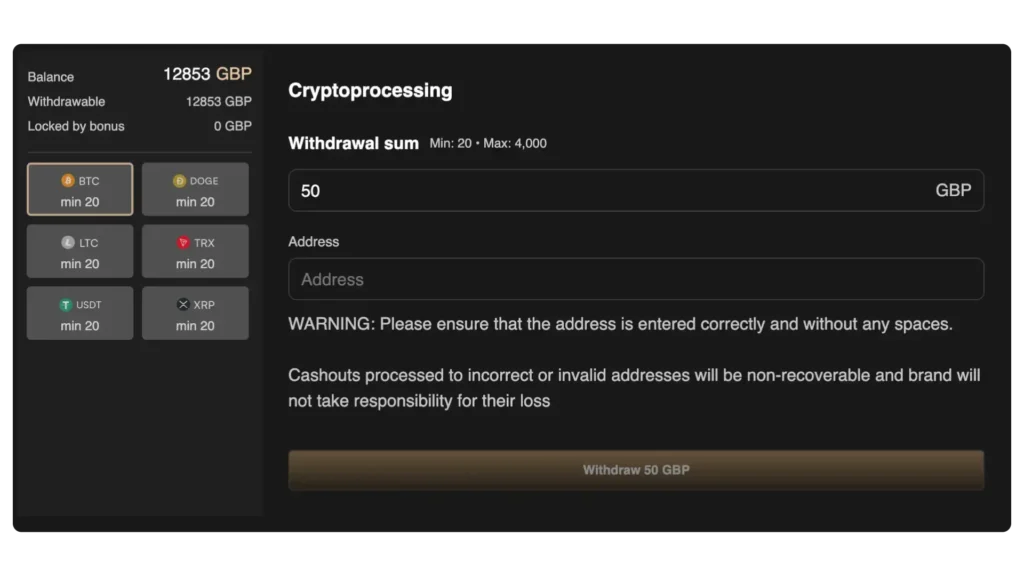This screenshot has width=1024, height=576.
Task: Switch the withdrawal method to LTC
Action: tap(79, 250)
